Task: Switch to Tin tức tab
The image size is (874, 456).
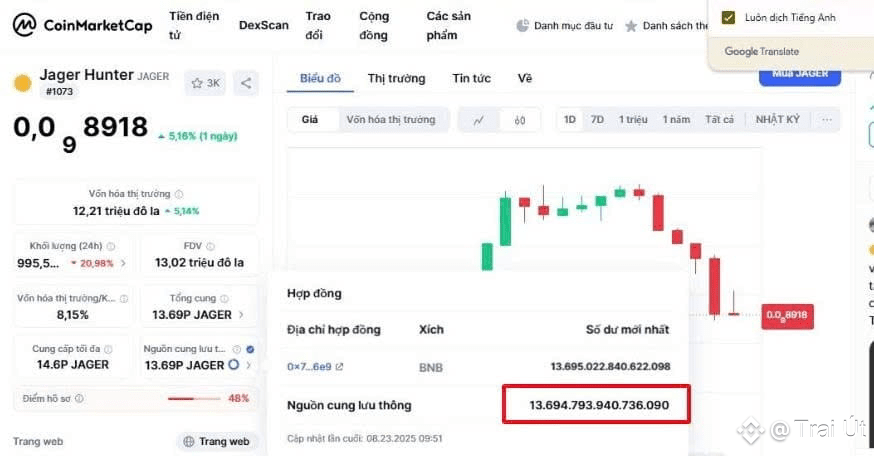Action: [x=472, y=79]
